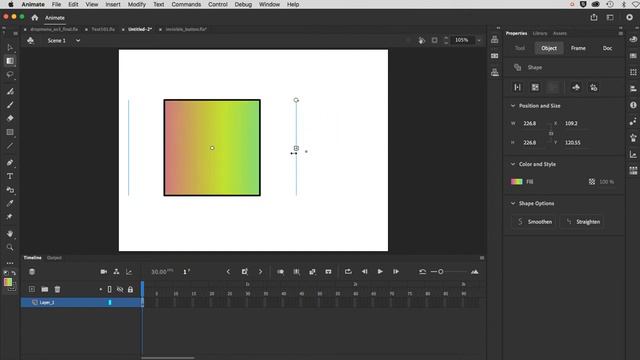
Task: Toggle hide all layers eye icon
Action: [120, 289]
